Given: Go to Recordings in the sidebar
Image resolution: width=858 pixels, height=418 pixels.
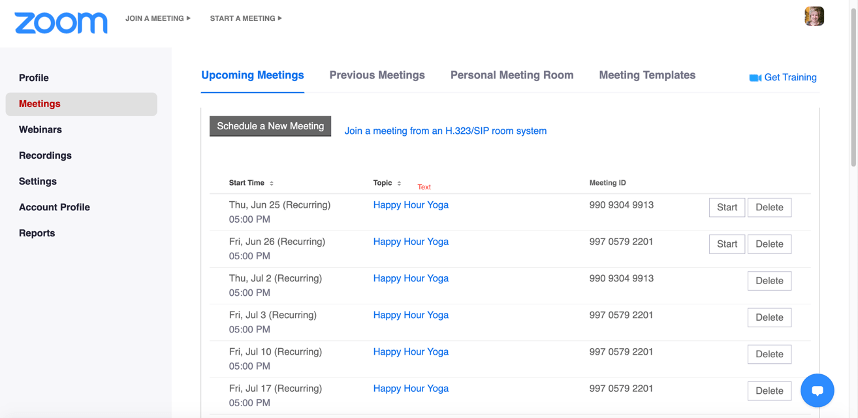Looking at the screenshot, I should tap(45, 155).
